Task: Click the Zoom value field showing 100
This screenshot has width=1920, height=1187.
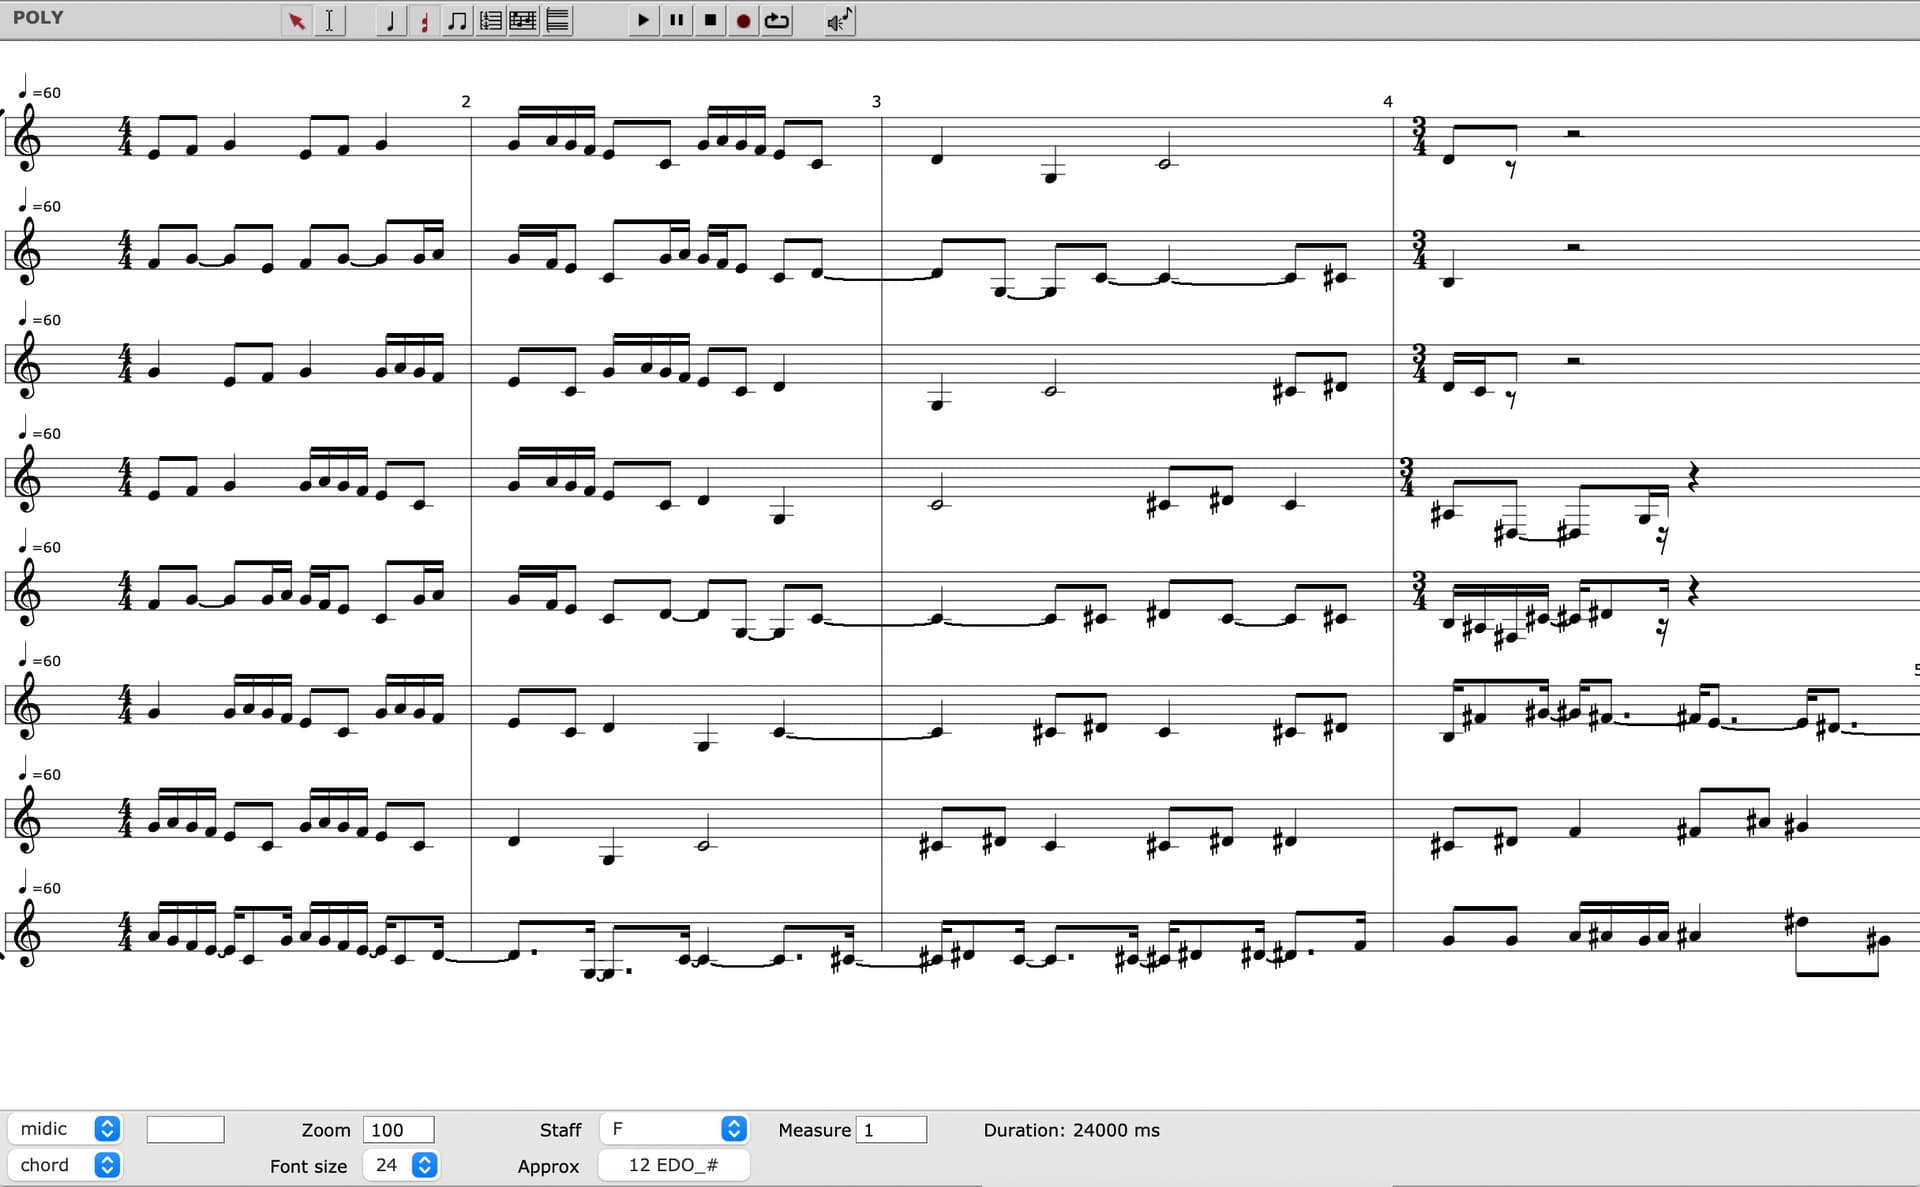Action: pyautogui.click(x=398, y=1130)
